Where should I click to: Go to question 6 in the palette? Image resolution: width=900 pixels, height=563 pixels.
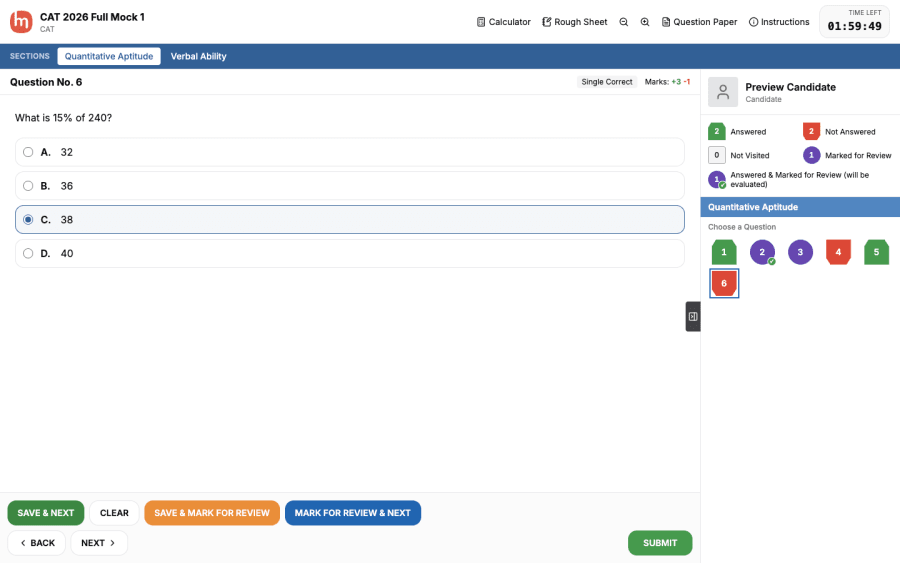(x=724, y=283)
